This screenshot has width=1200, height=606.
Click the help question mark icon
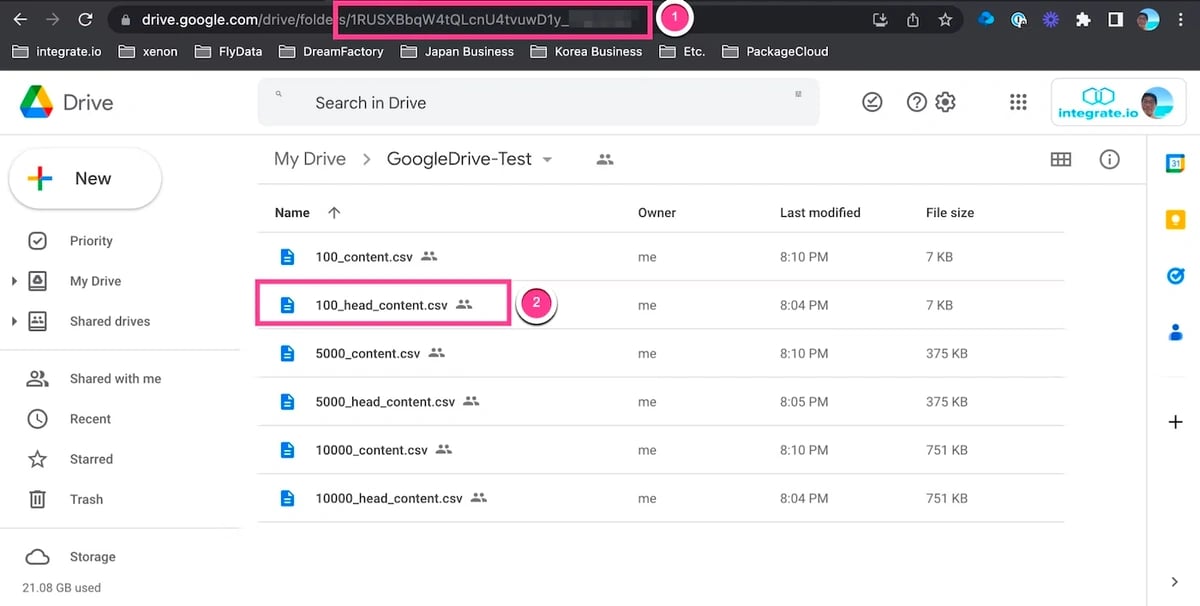(916, 102)
